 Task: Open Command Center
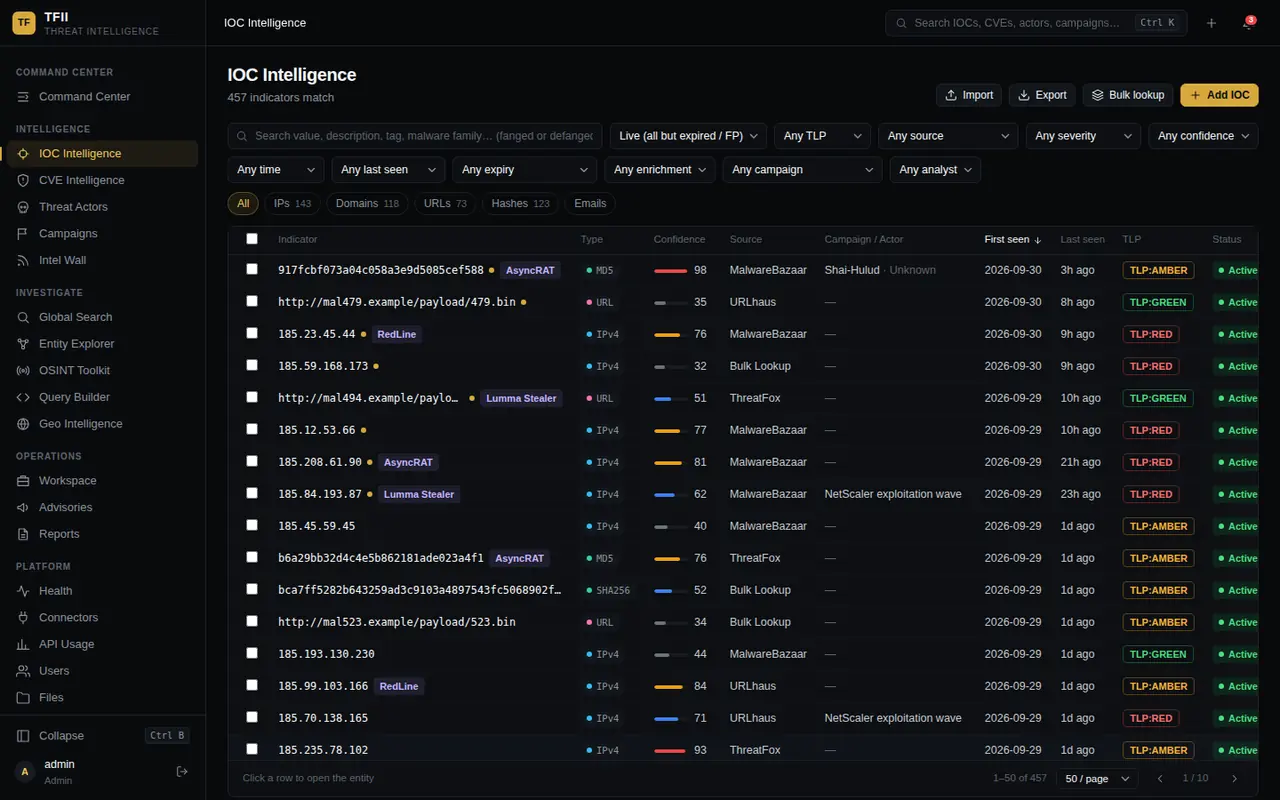pyautogui.click(x=103, y=97)
